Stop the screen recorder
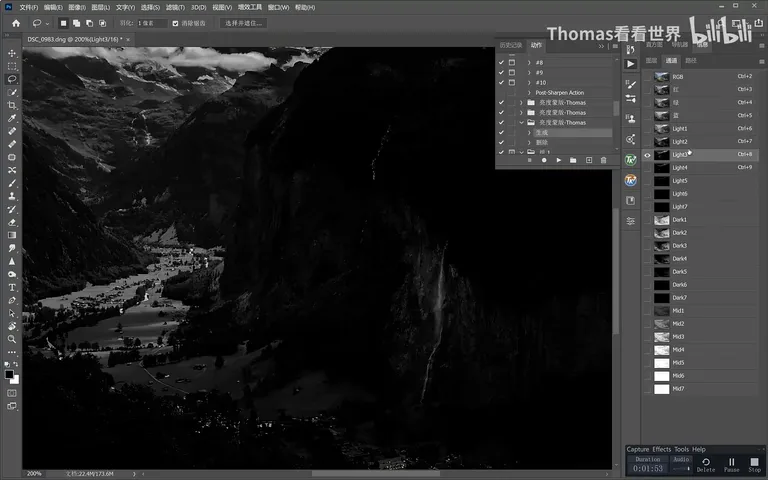This screenshot has width=768, height=480. (755, 464)
